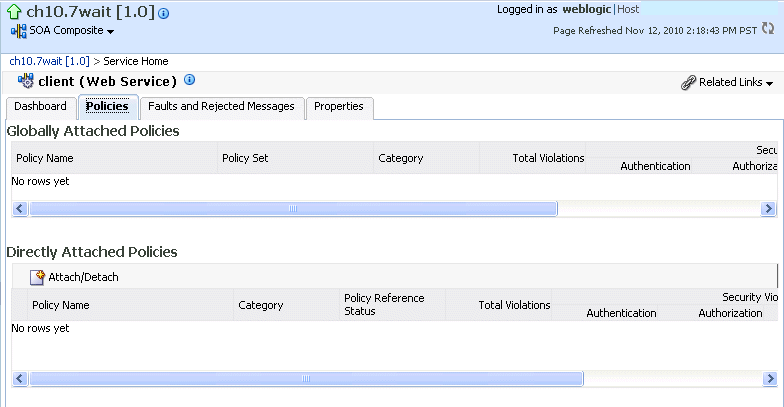Screen dimensions: 784x407
Task: Click the Page Refreshed timestamp text
Action: tap(655, 30)
